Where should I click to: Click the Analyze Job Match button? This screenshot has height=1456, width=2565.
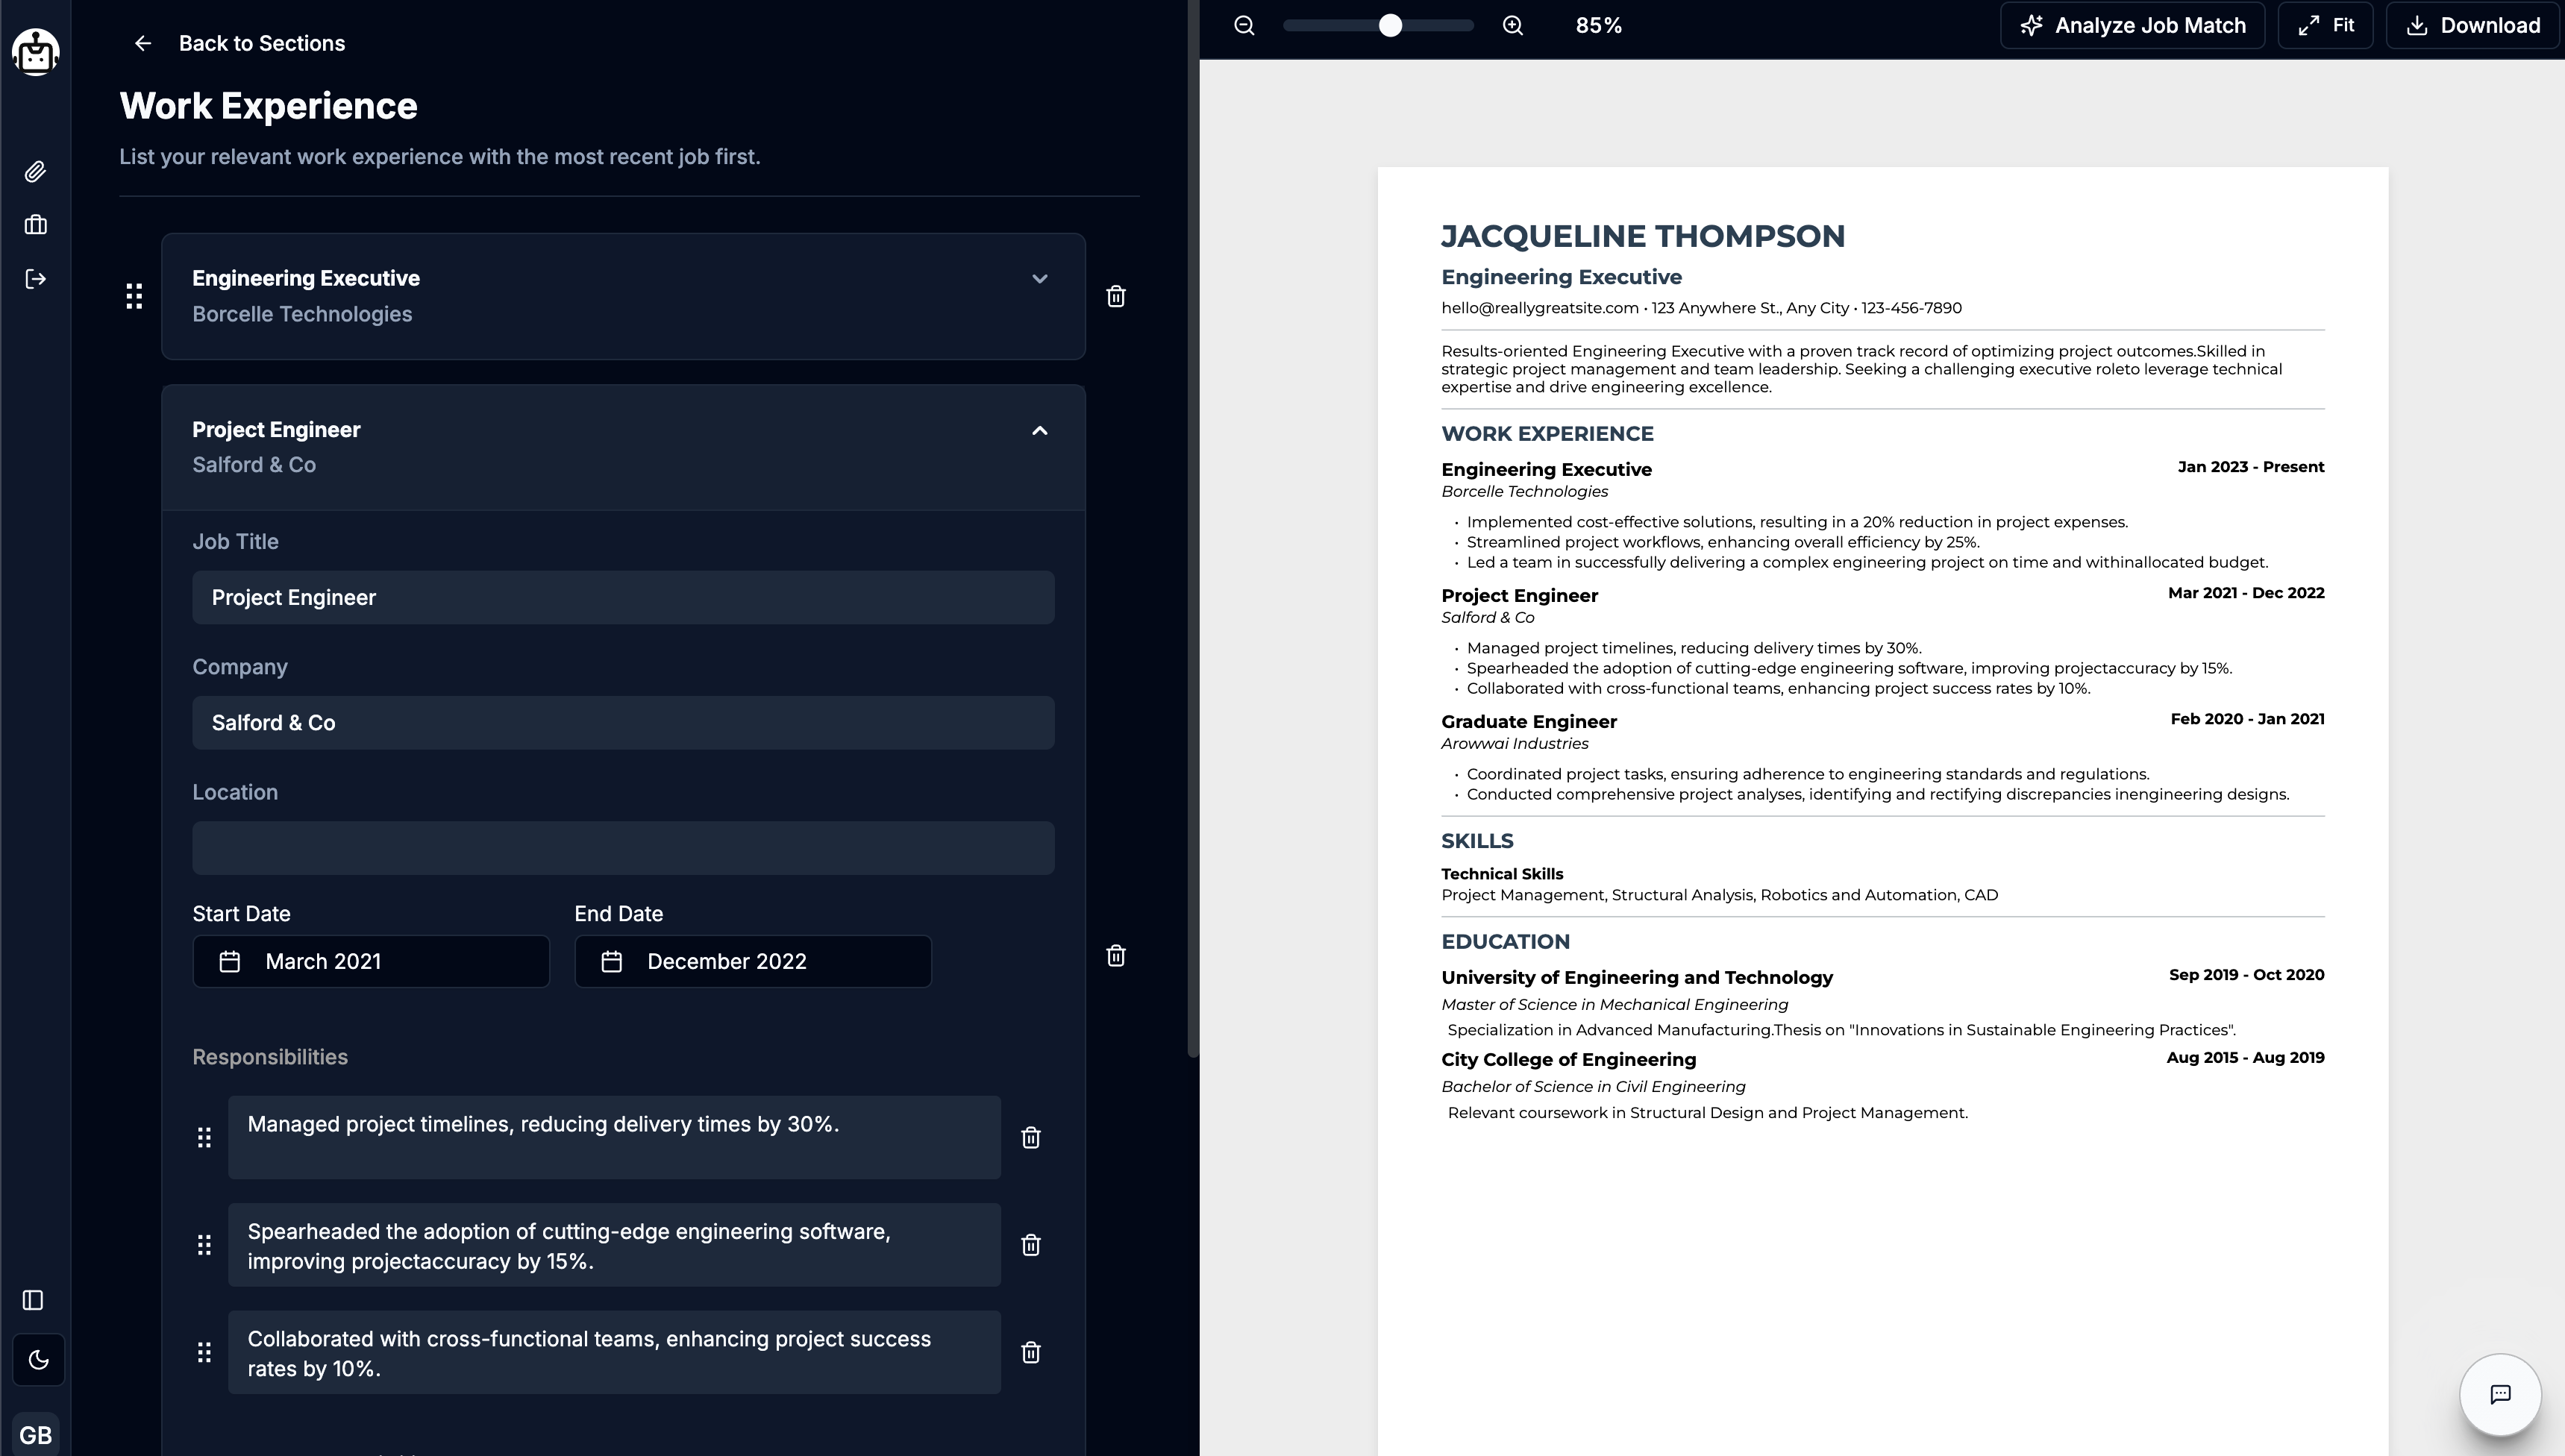click(x=2132, y=25)
